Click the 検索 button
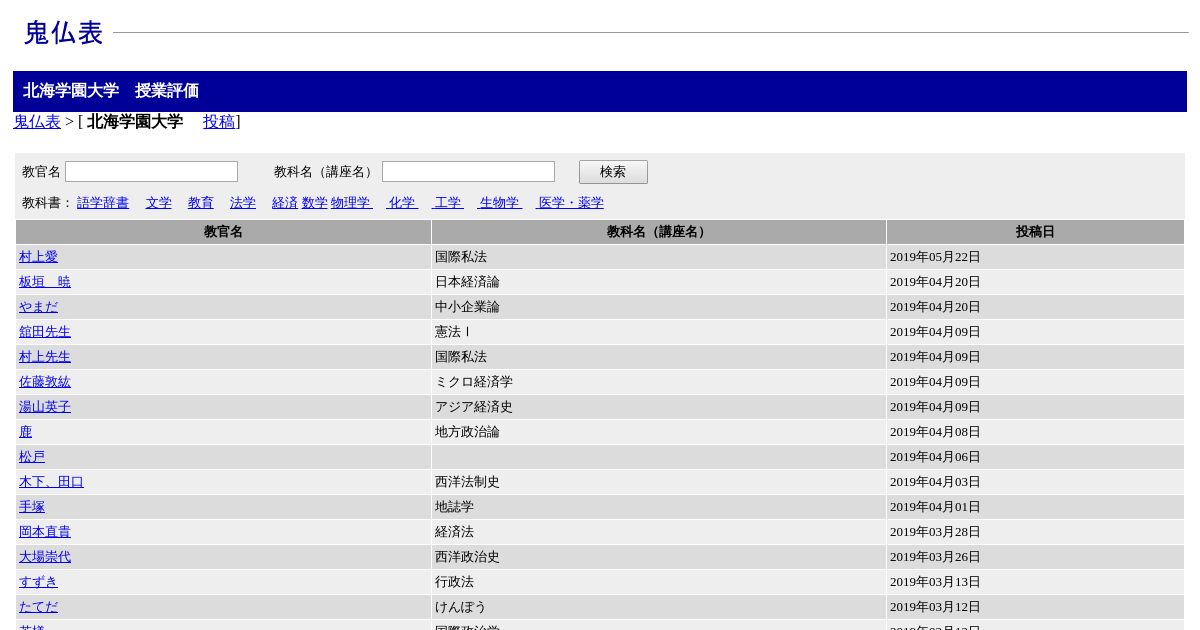1200x630 pixels. tap(613, 172)
